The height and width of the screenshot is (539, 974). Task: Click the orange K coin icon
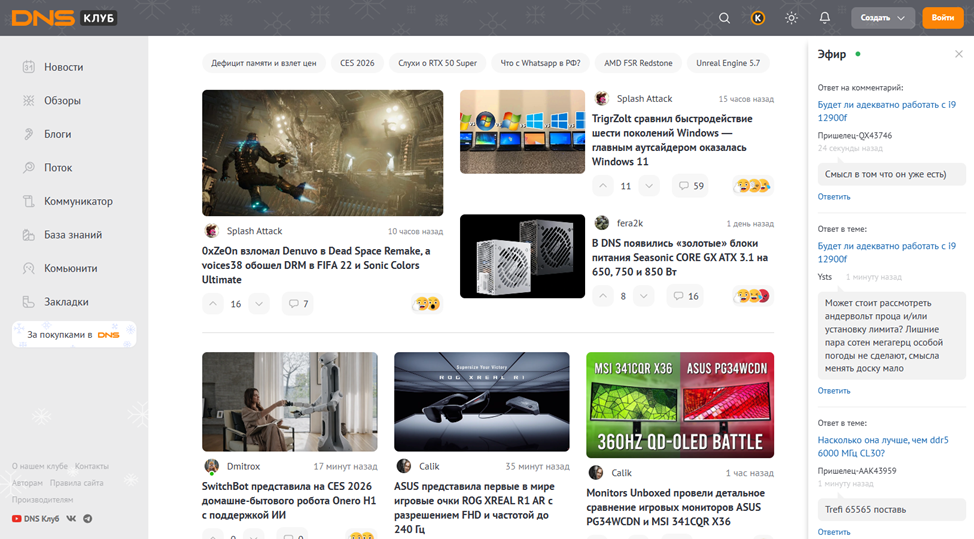(x=758, y=18)
